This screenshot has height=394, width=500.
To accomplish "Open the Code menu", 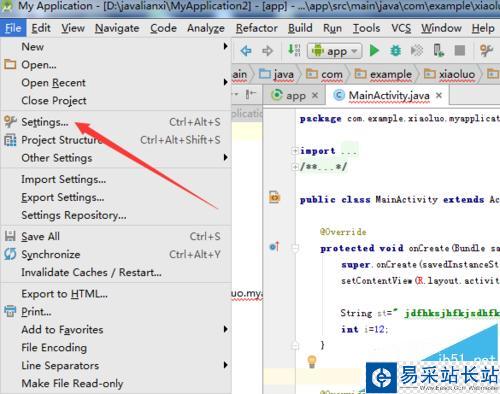I will [163, 28].
